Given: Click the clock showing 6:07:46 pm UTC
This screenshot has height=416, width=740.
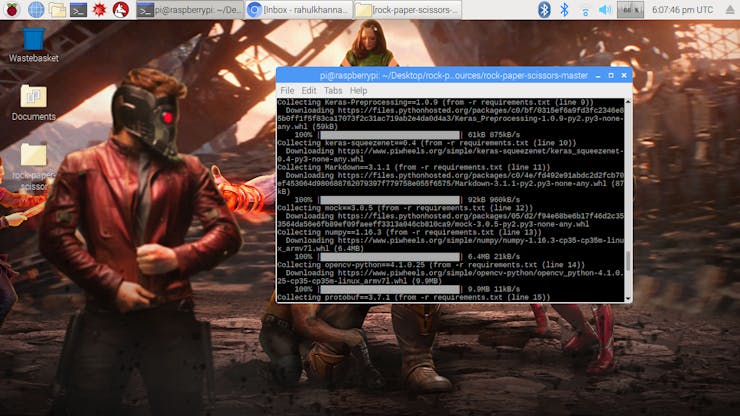Looking at the screenshot, I should pyautogui.click(x=682, y=9).
